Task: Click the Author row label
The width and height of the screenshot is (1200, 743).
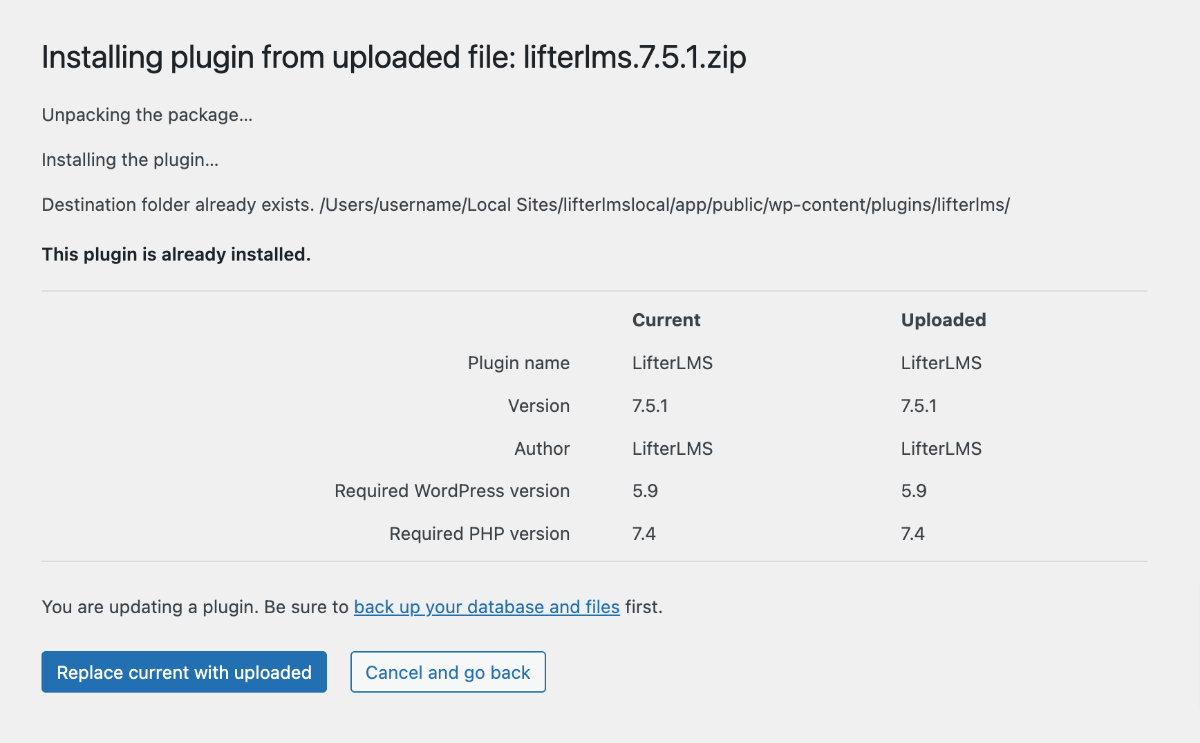Action: pyautogui.click(x=542, y=449)
